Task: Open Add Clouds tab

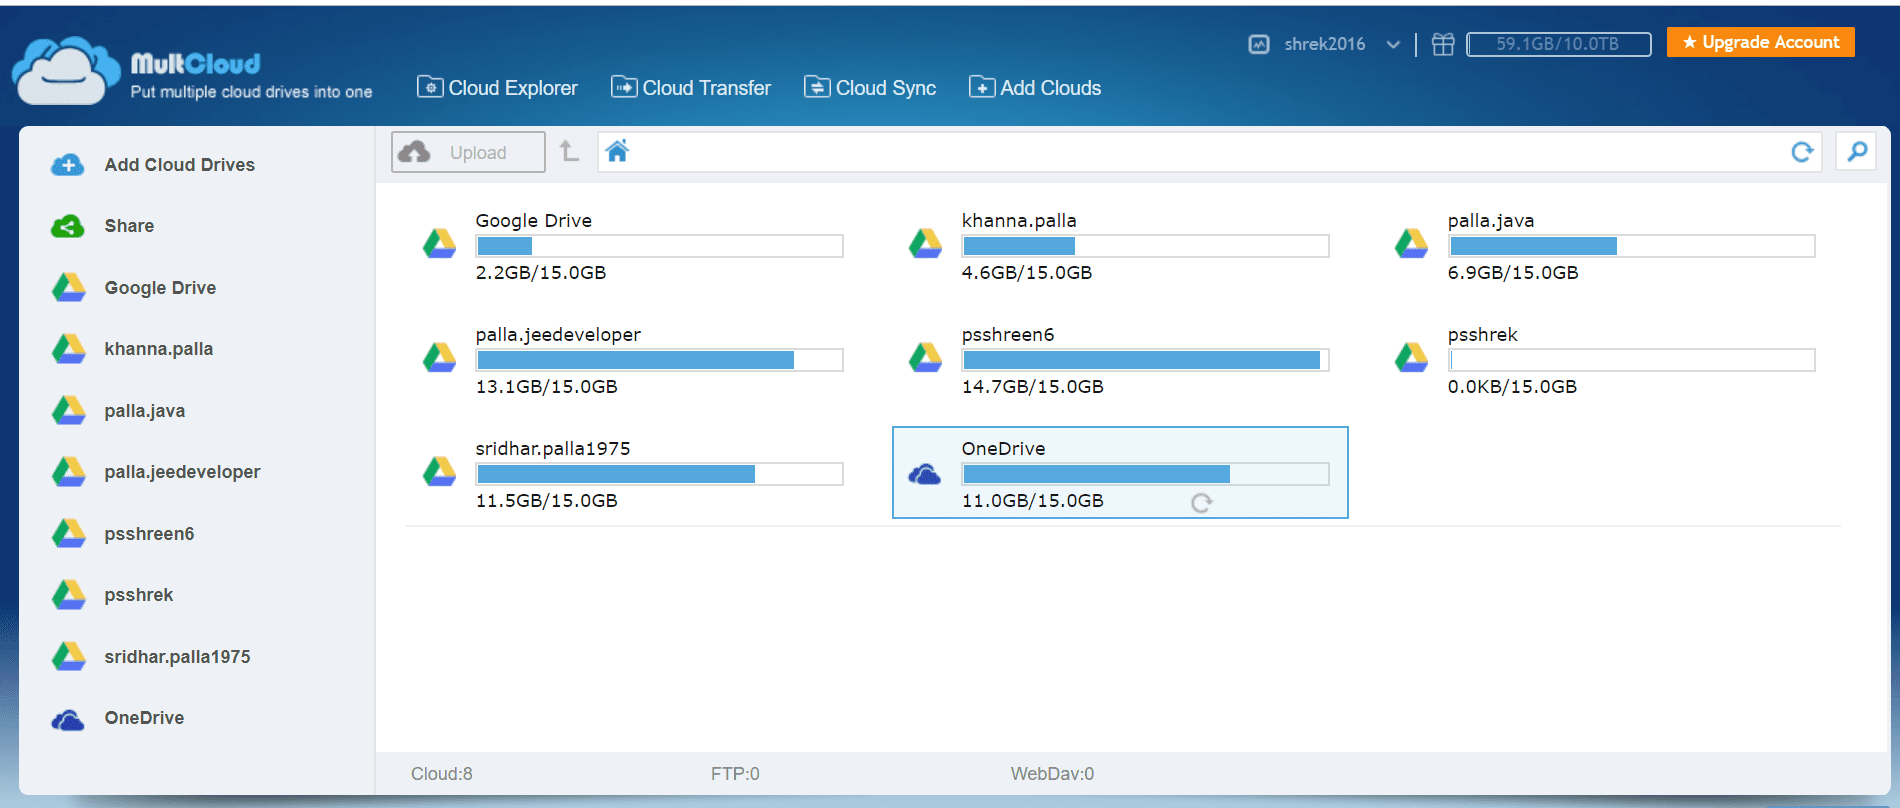Action: click(1035, 88)
